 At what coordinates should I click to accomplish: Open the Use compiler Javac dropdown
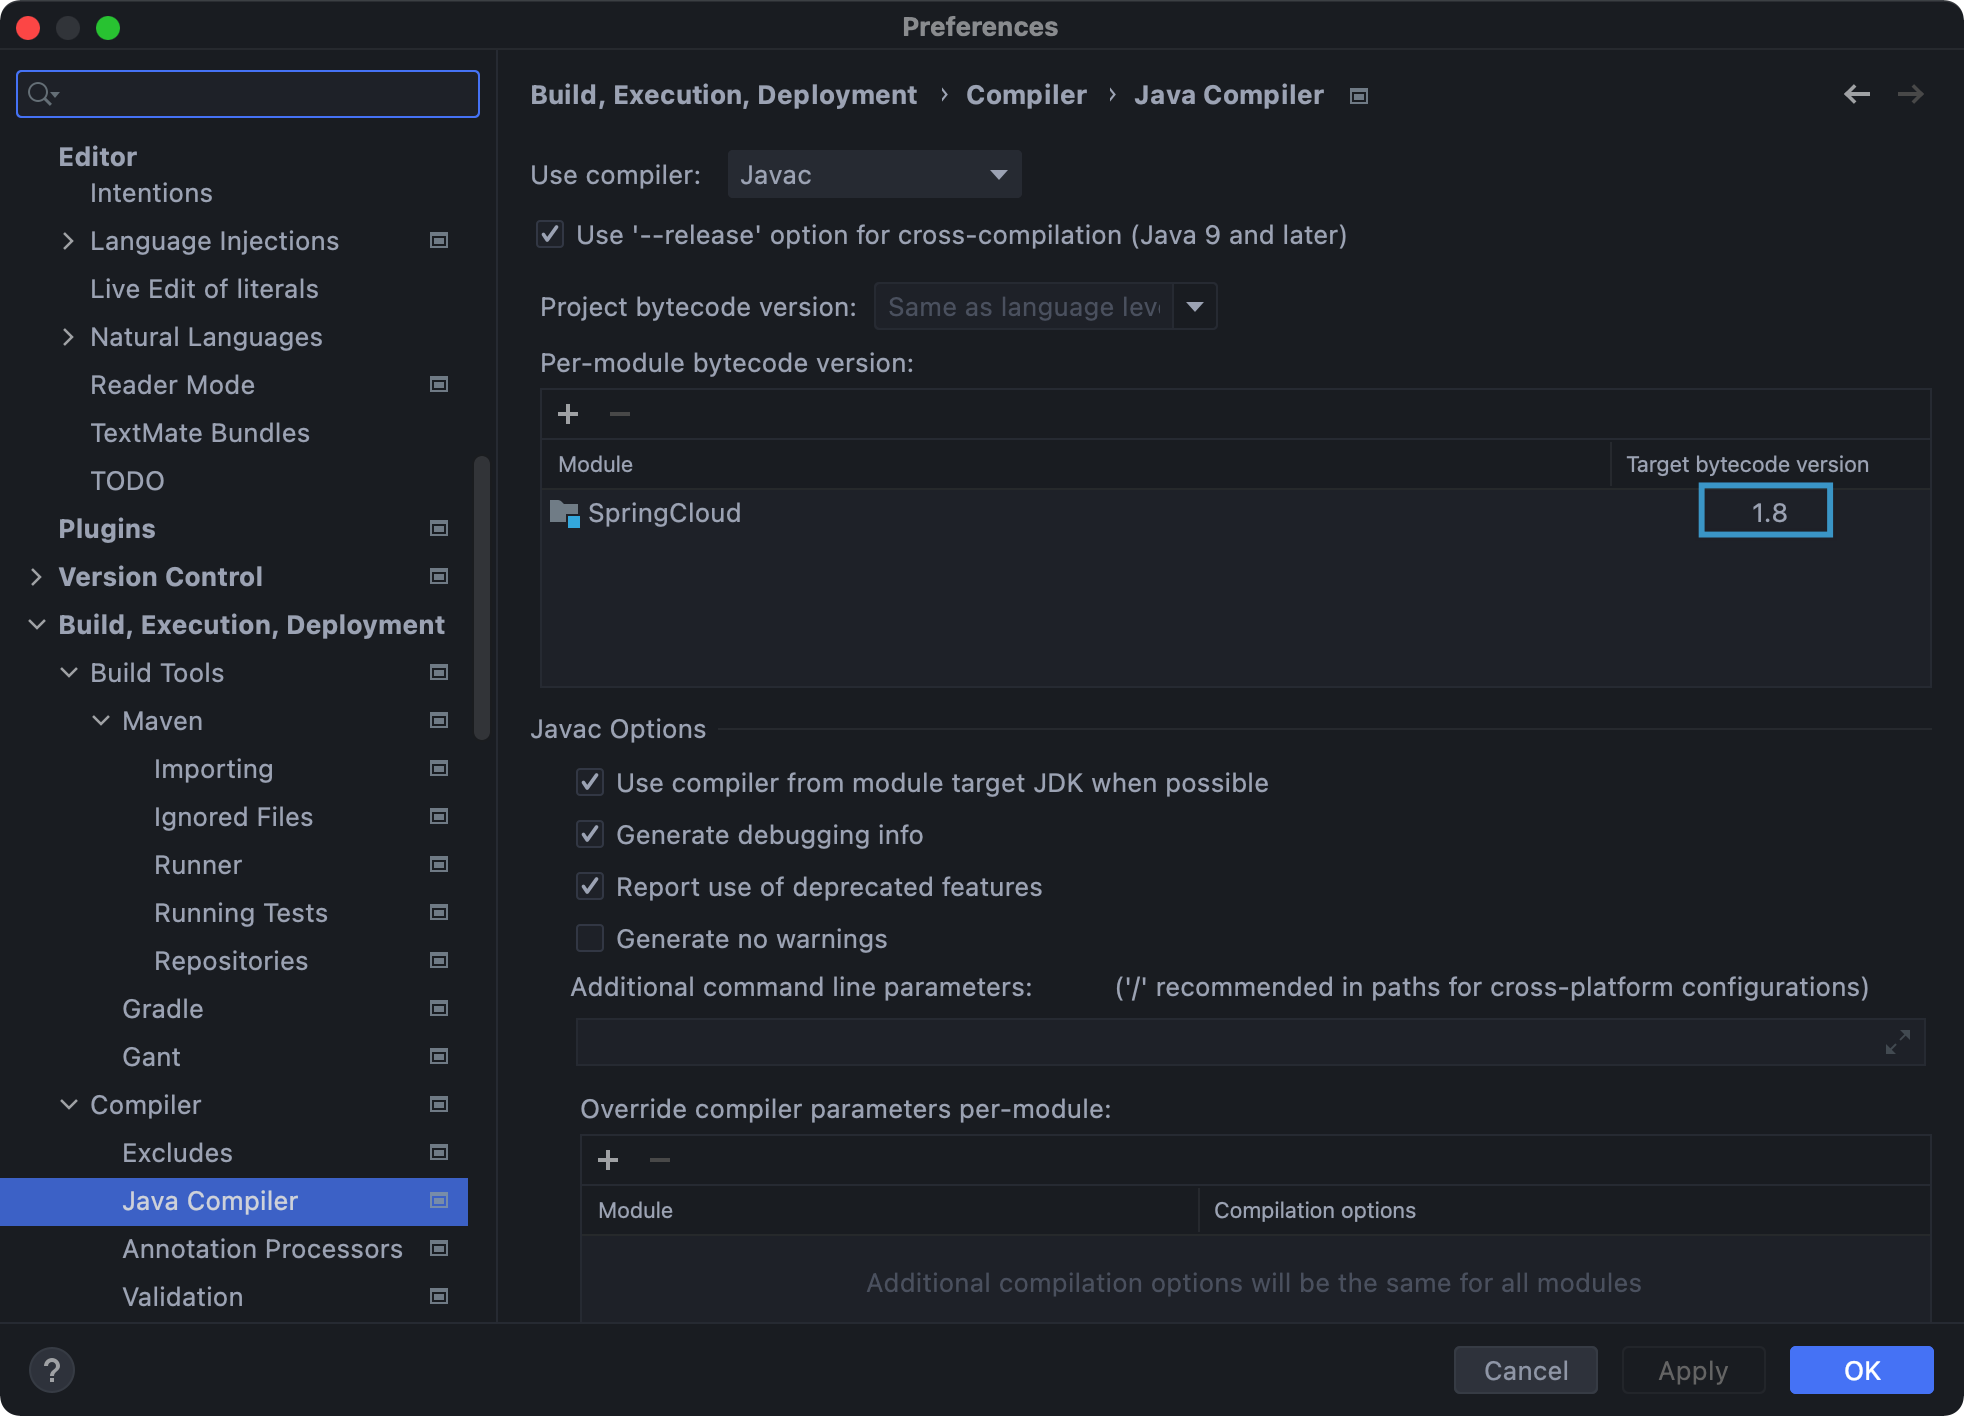[x=874, y=175]
